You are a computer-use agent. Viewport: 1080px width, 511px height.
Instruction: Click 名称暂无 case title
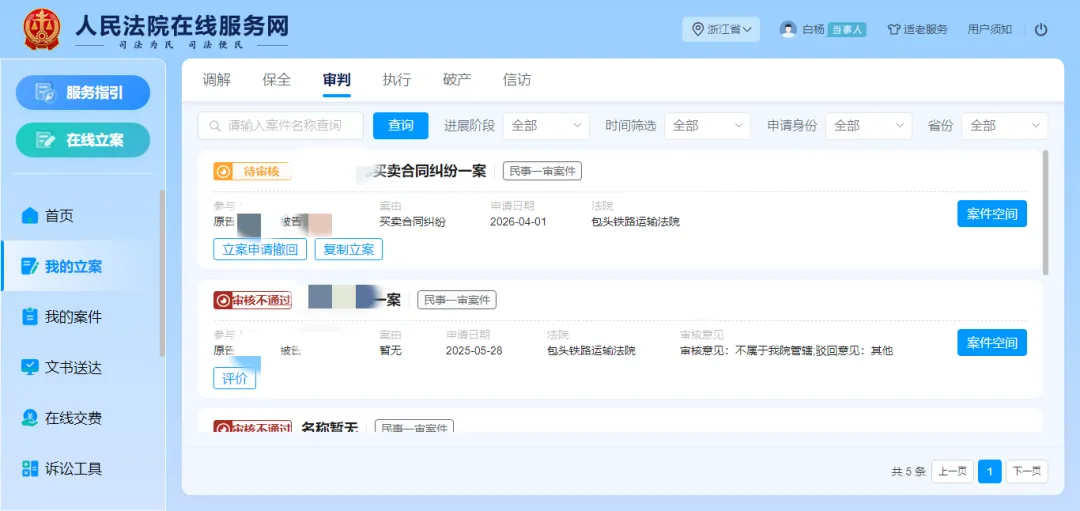coord(331,428)
